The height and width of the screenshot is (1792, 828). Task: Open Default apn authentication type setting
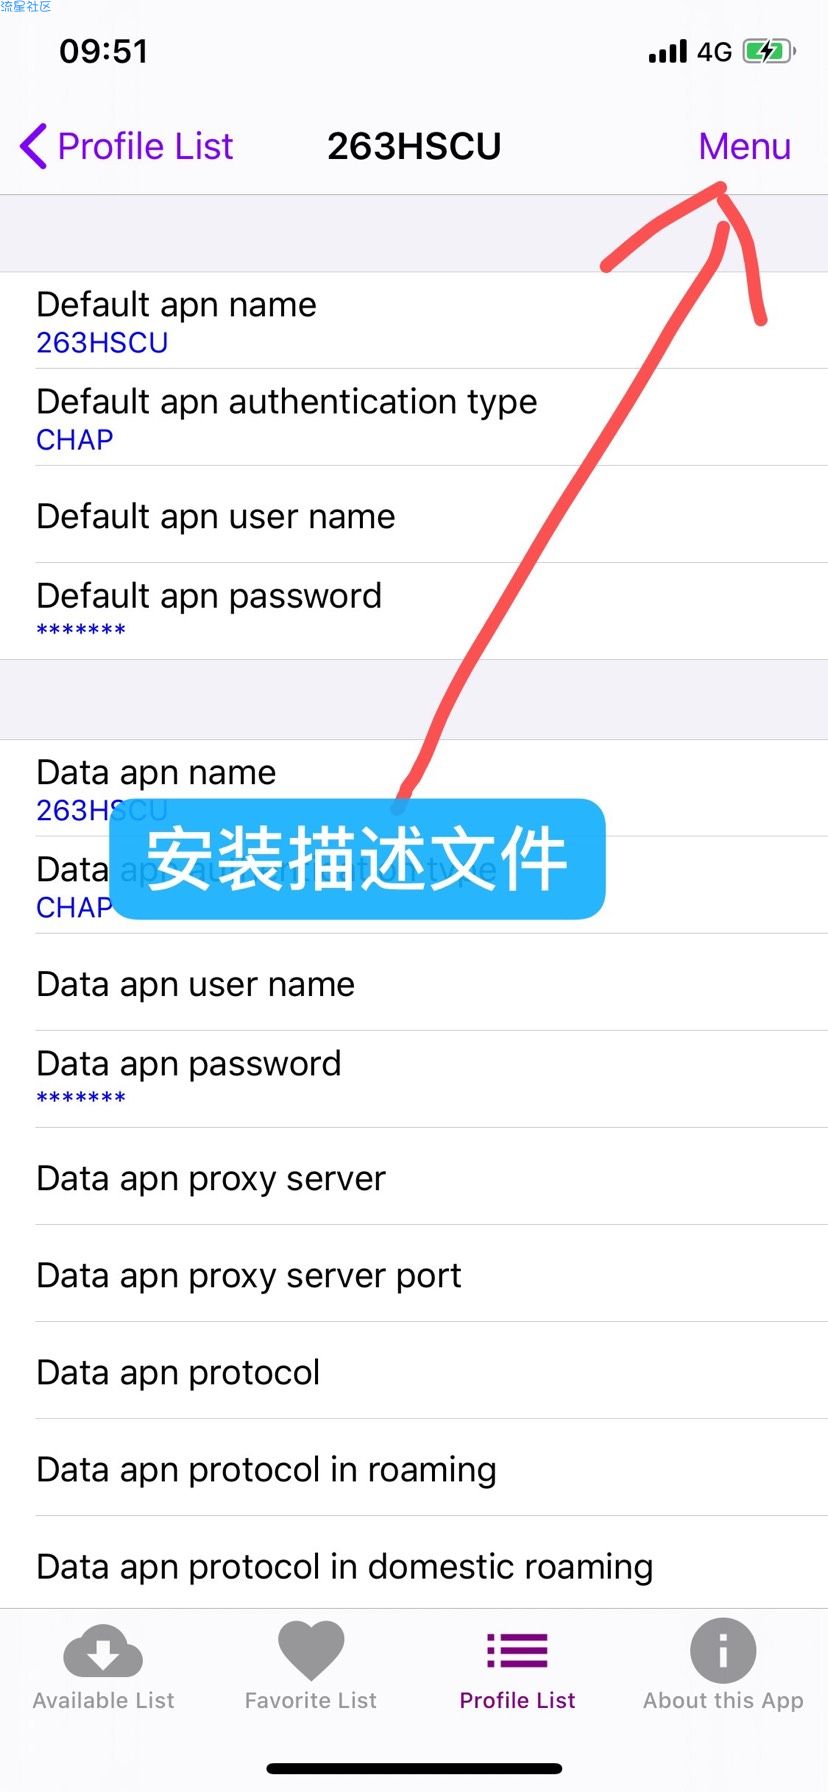coord(414,418)
